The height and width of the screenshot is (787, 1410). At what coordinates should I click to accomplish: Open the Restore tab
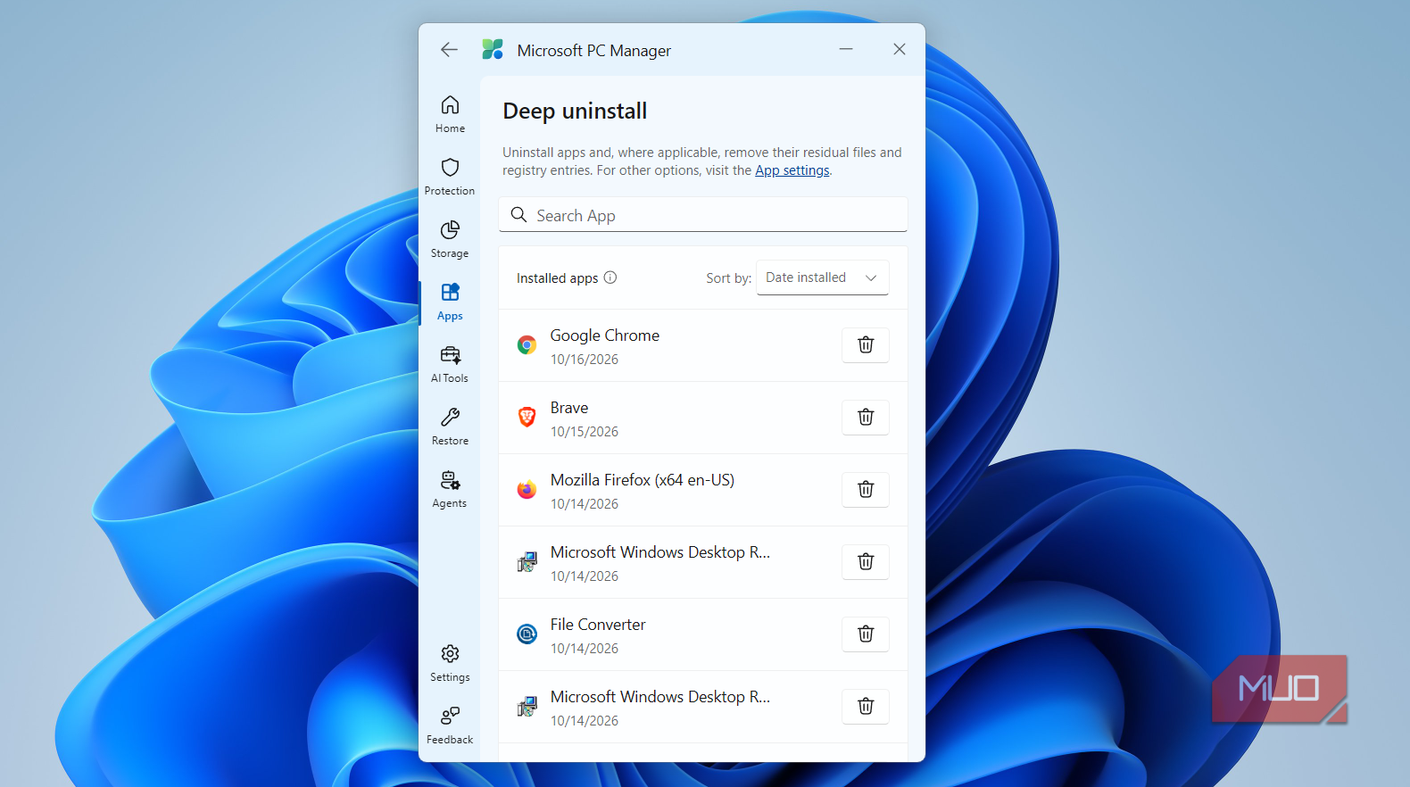pos(450,426)
